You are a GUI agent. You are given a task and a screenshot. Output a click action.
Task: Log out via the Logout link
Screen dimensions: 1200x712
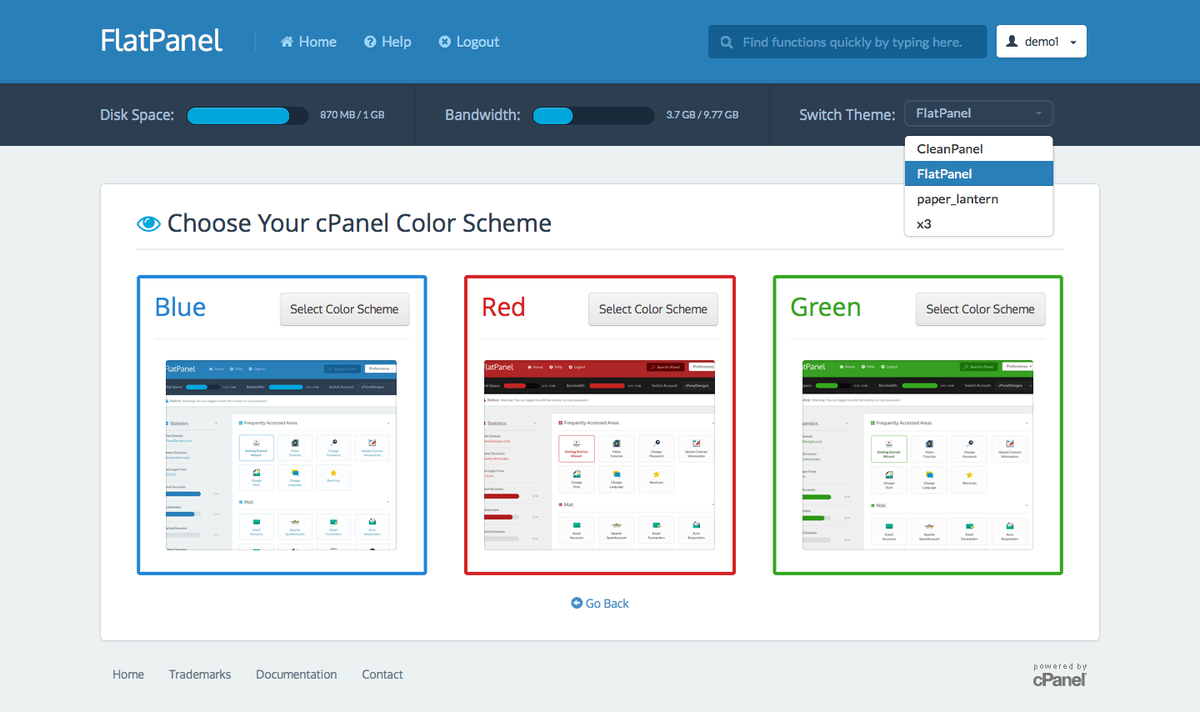pyautogui.click(x=469, y=42)
